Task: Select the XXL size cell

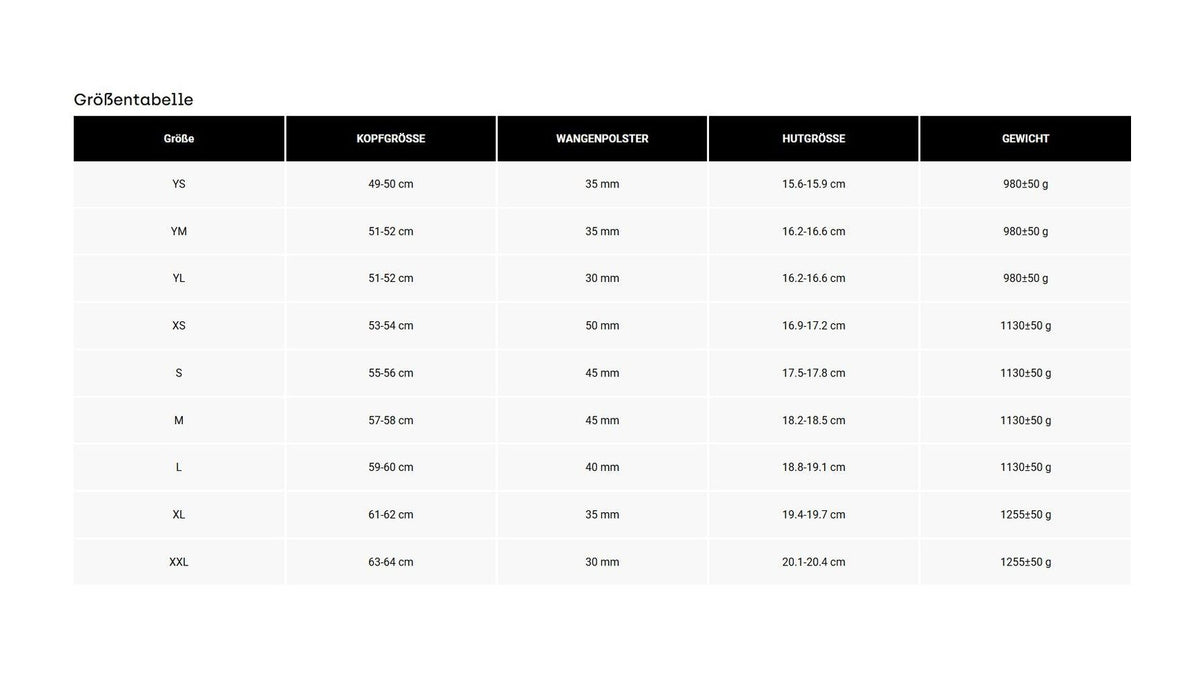Action: [x=179, y=562]
